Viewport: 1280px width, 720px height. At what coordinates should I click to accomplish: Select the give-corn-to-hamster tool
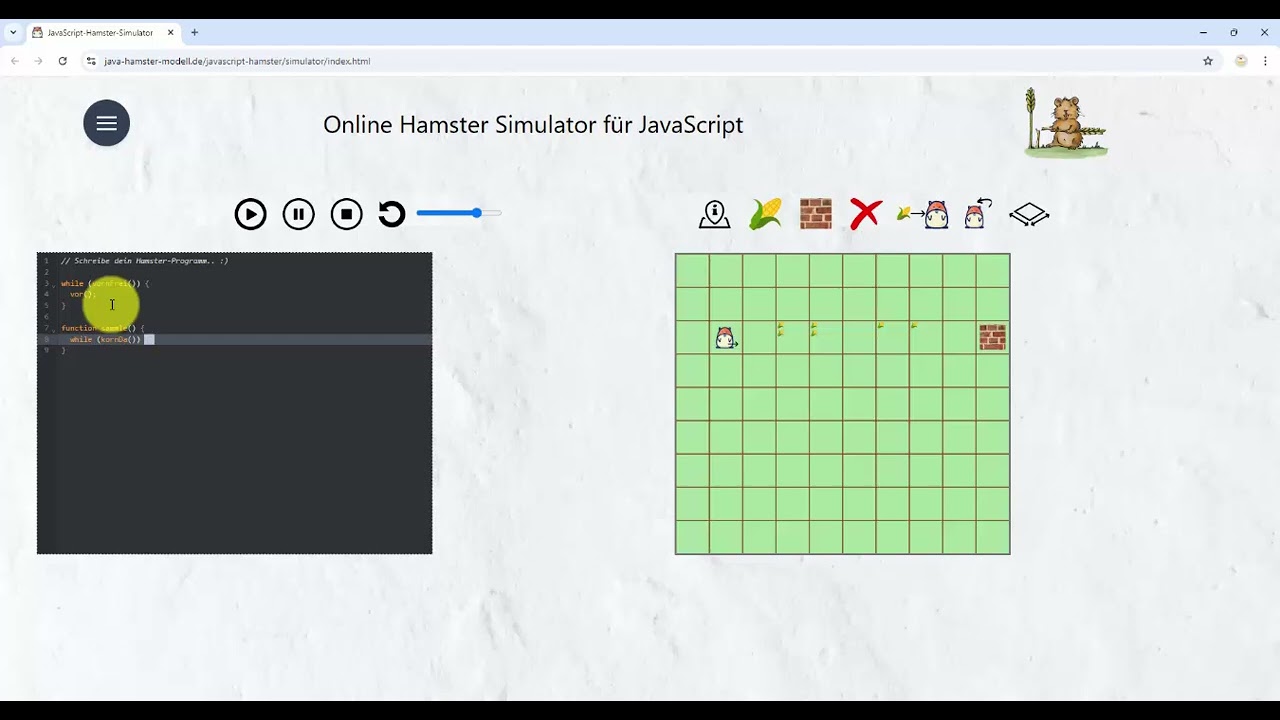coord(923,214)
